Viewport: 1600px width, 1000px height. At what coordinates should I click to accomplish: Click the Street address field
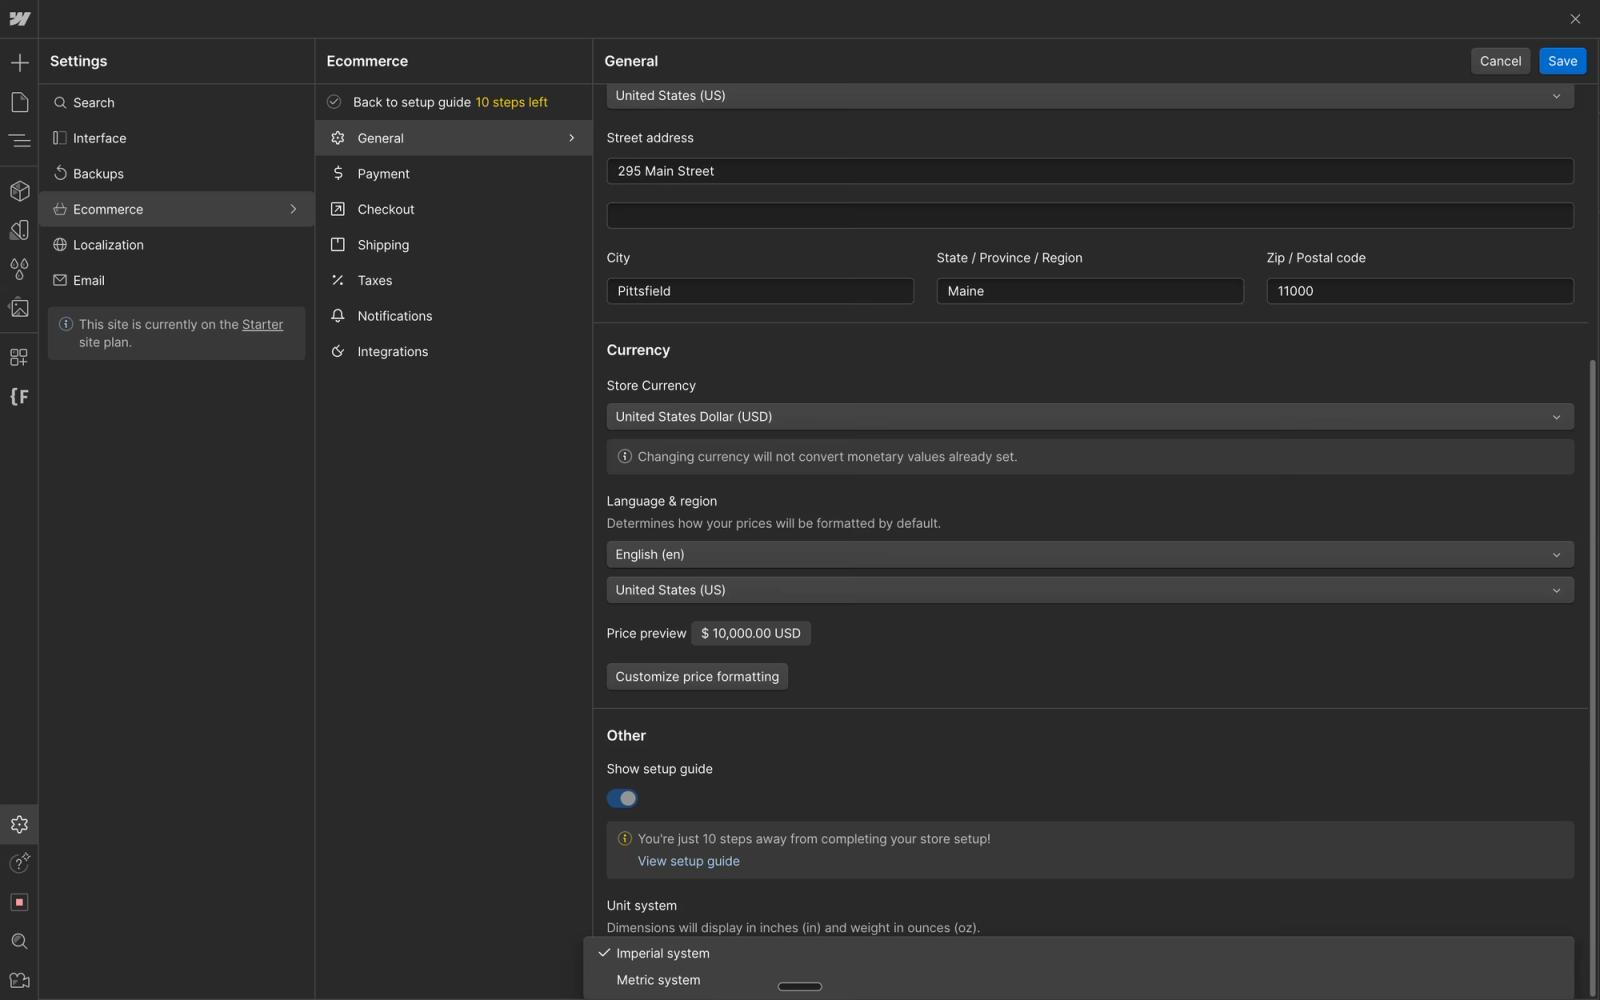[x=1090, y=171]
